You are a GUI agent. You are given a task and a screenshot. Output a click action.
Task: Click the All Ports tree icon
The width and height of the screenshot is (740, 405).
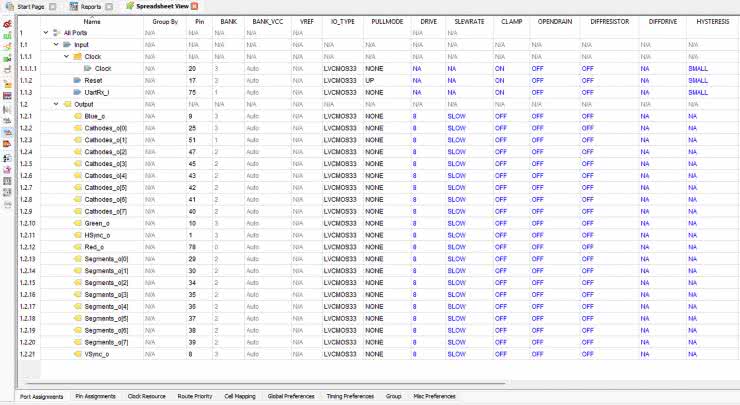56,33
